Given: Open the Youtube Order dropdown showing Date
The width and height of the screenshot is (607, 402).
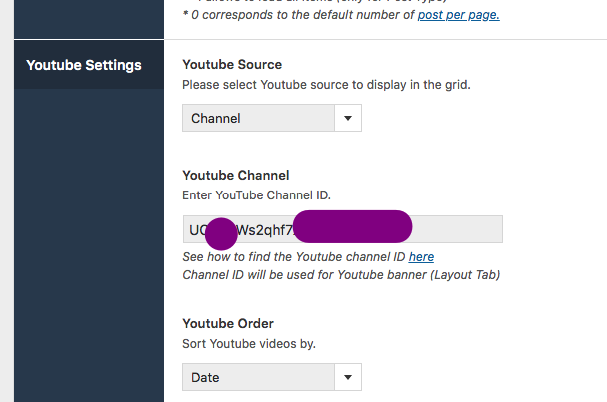Looking at the screenshot, I should point(258,377).
